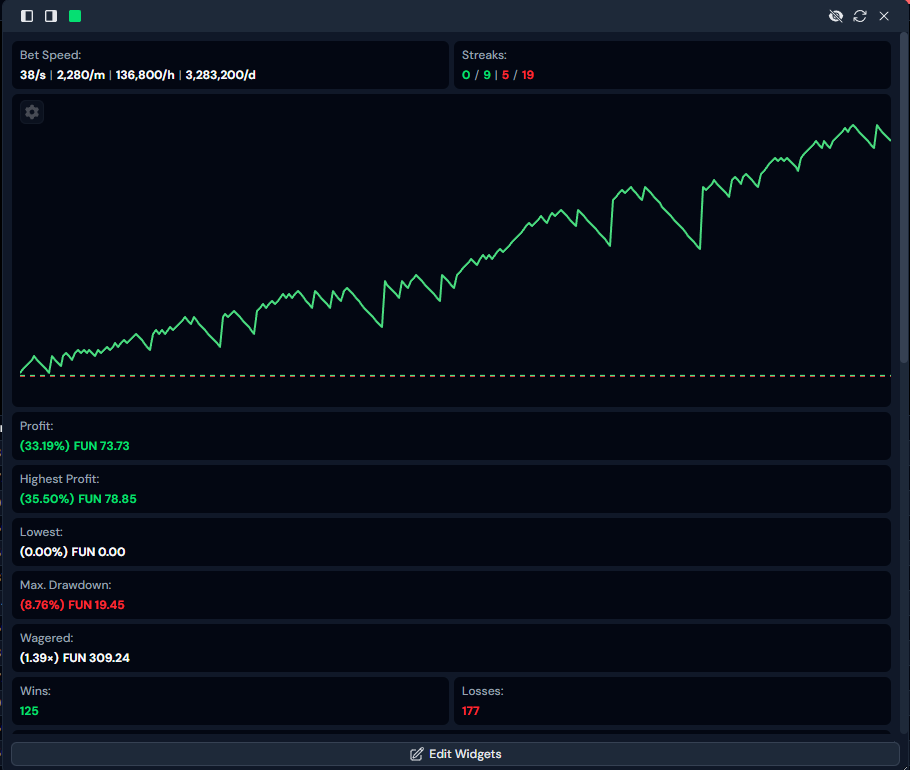Open chart settings with the gear icon
This screenshot has height=770, width=910.
32,112
